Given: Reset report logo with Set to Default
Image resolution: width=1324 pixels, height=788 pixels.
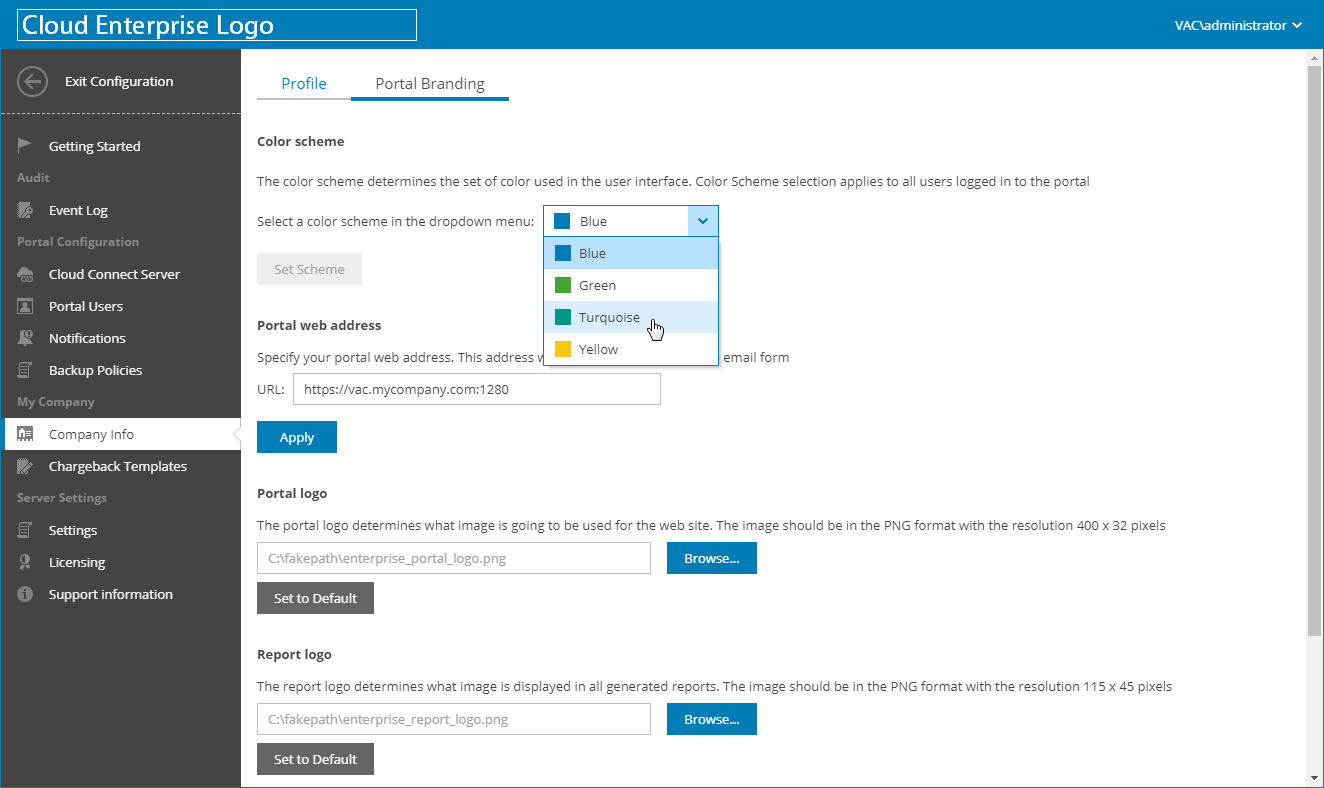Looking at the screenshot, I should pos(315,759).
